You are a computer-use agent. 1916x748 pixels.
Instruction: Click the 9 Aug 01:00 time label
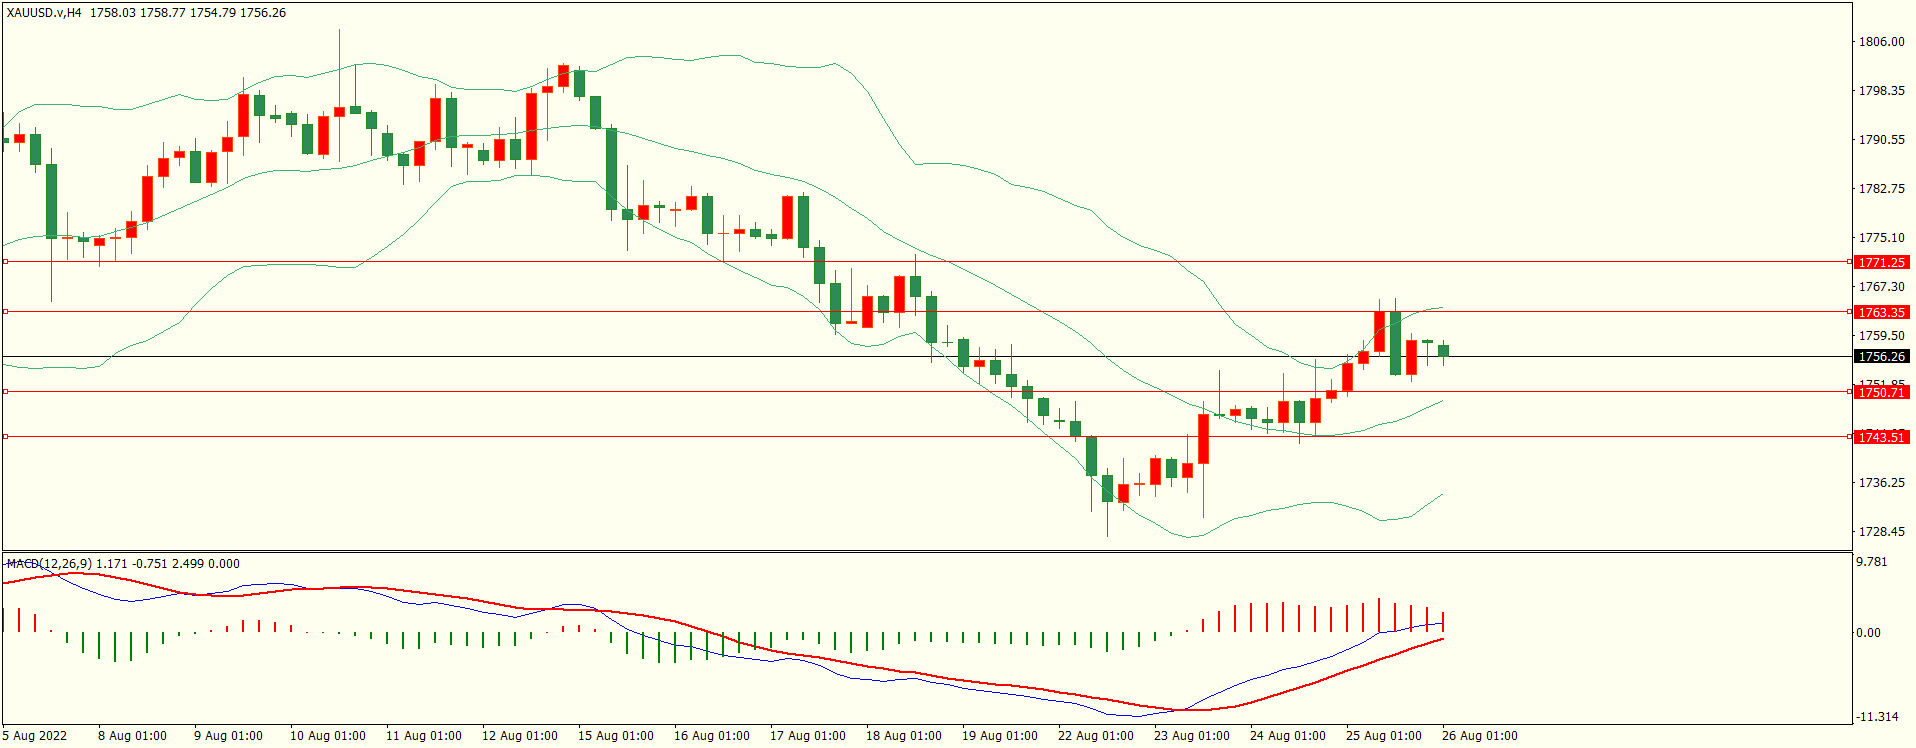[228, 736]
